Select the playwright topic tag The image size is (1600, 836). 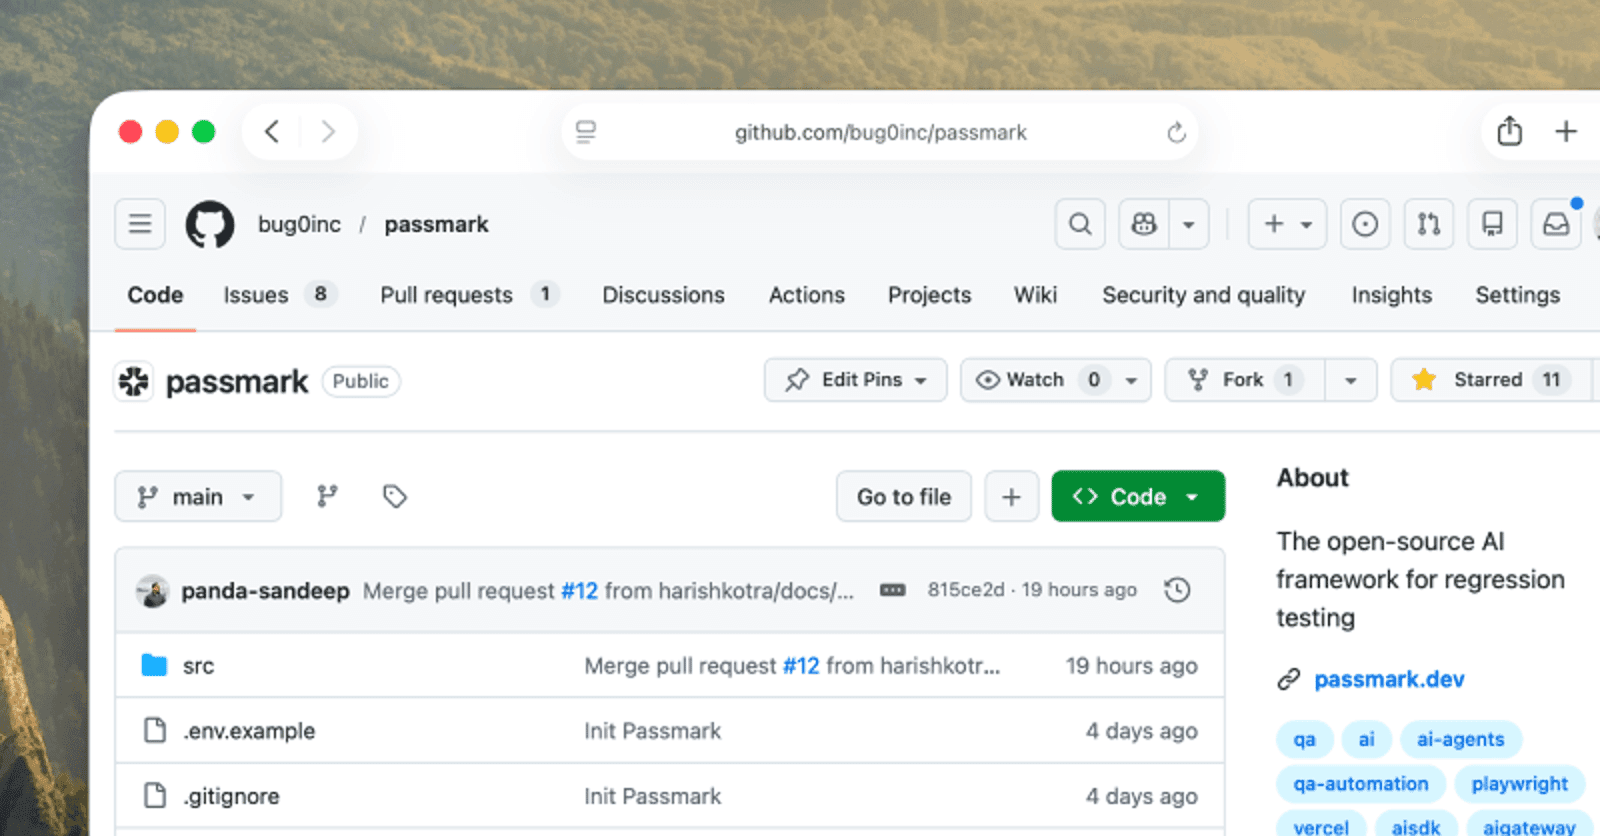click(x=1520, y=784)
